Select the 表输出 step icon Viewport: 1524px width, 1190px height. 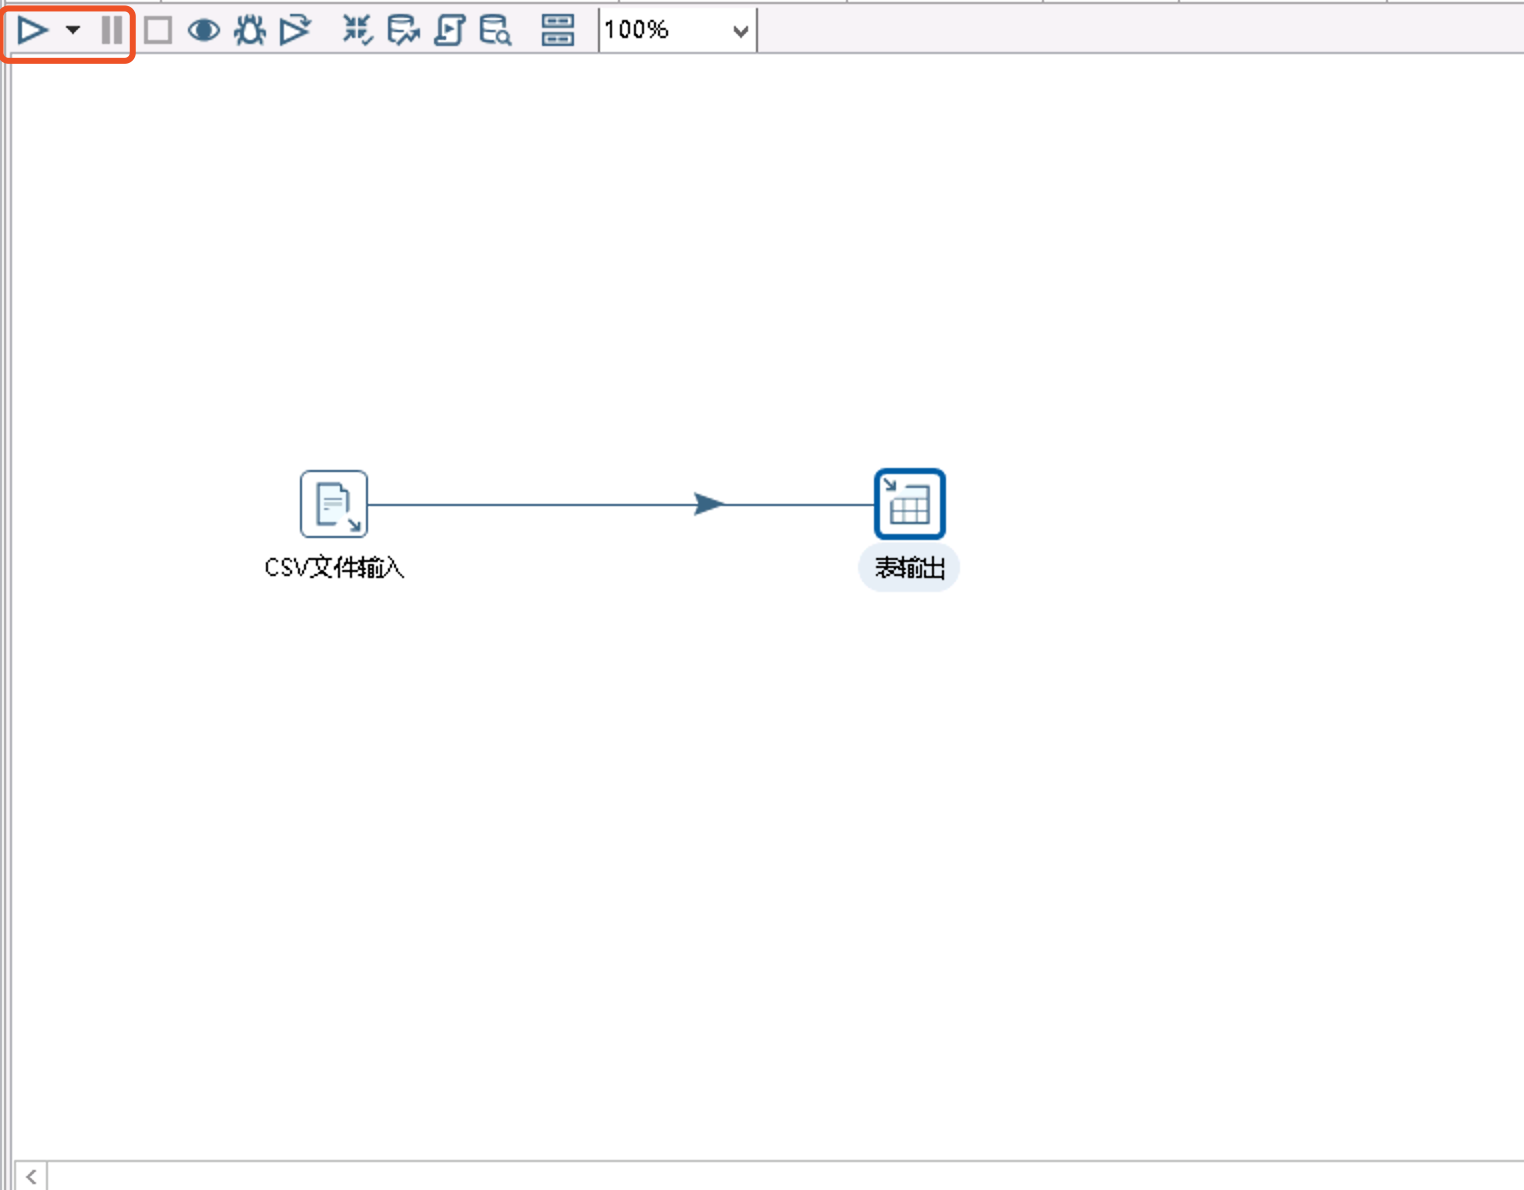tap(908, 503)
